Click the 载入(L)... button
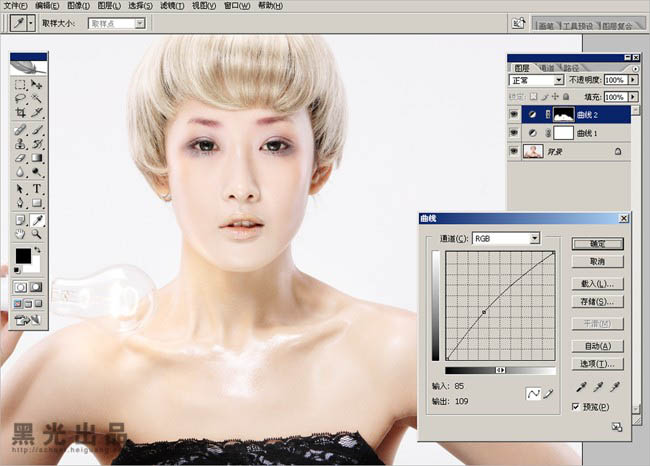This screenshot has width=650, height=466. click(x=597, y=284)
